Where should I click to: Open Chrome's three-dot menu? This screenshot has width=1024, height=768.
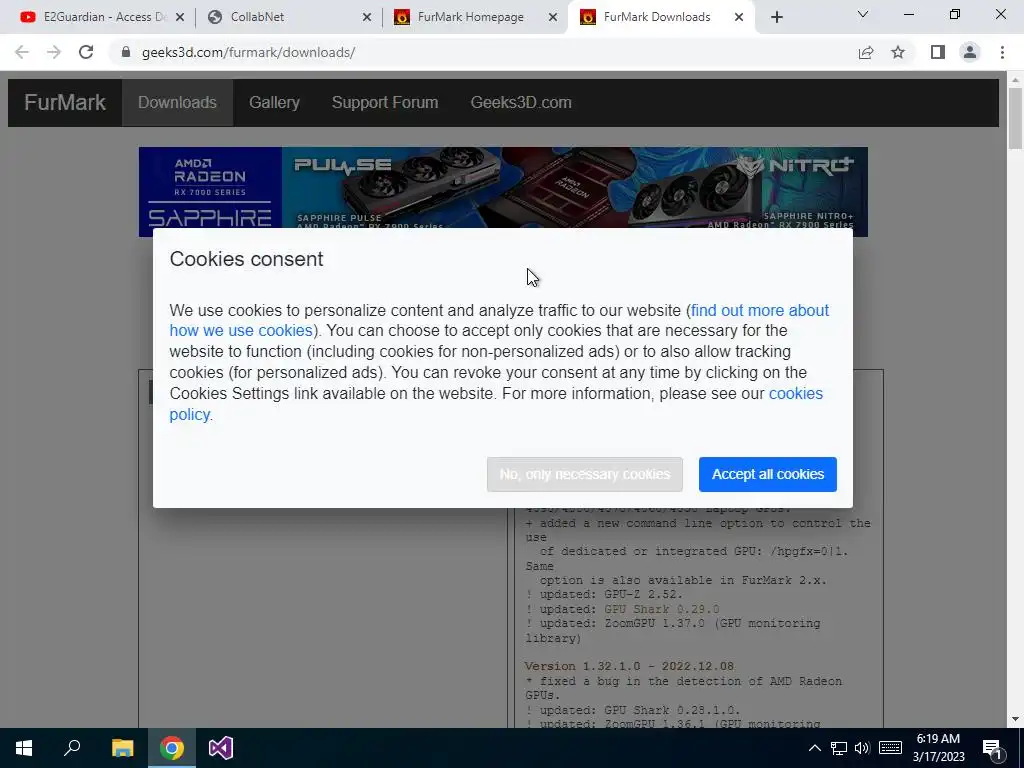pos(1002,52)
